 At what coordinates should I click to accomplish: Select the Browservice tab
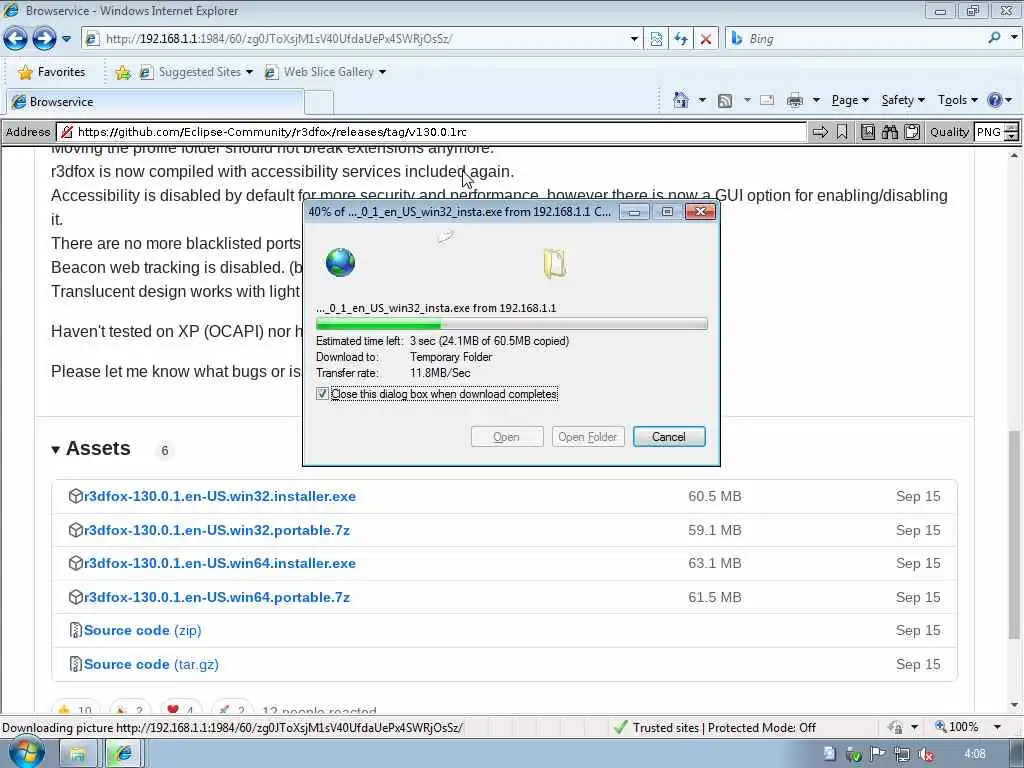[x=154, y=102]
